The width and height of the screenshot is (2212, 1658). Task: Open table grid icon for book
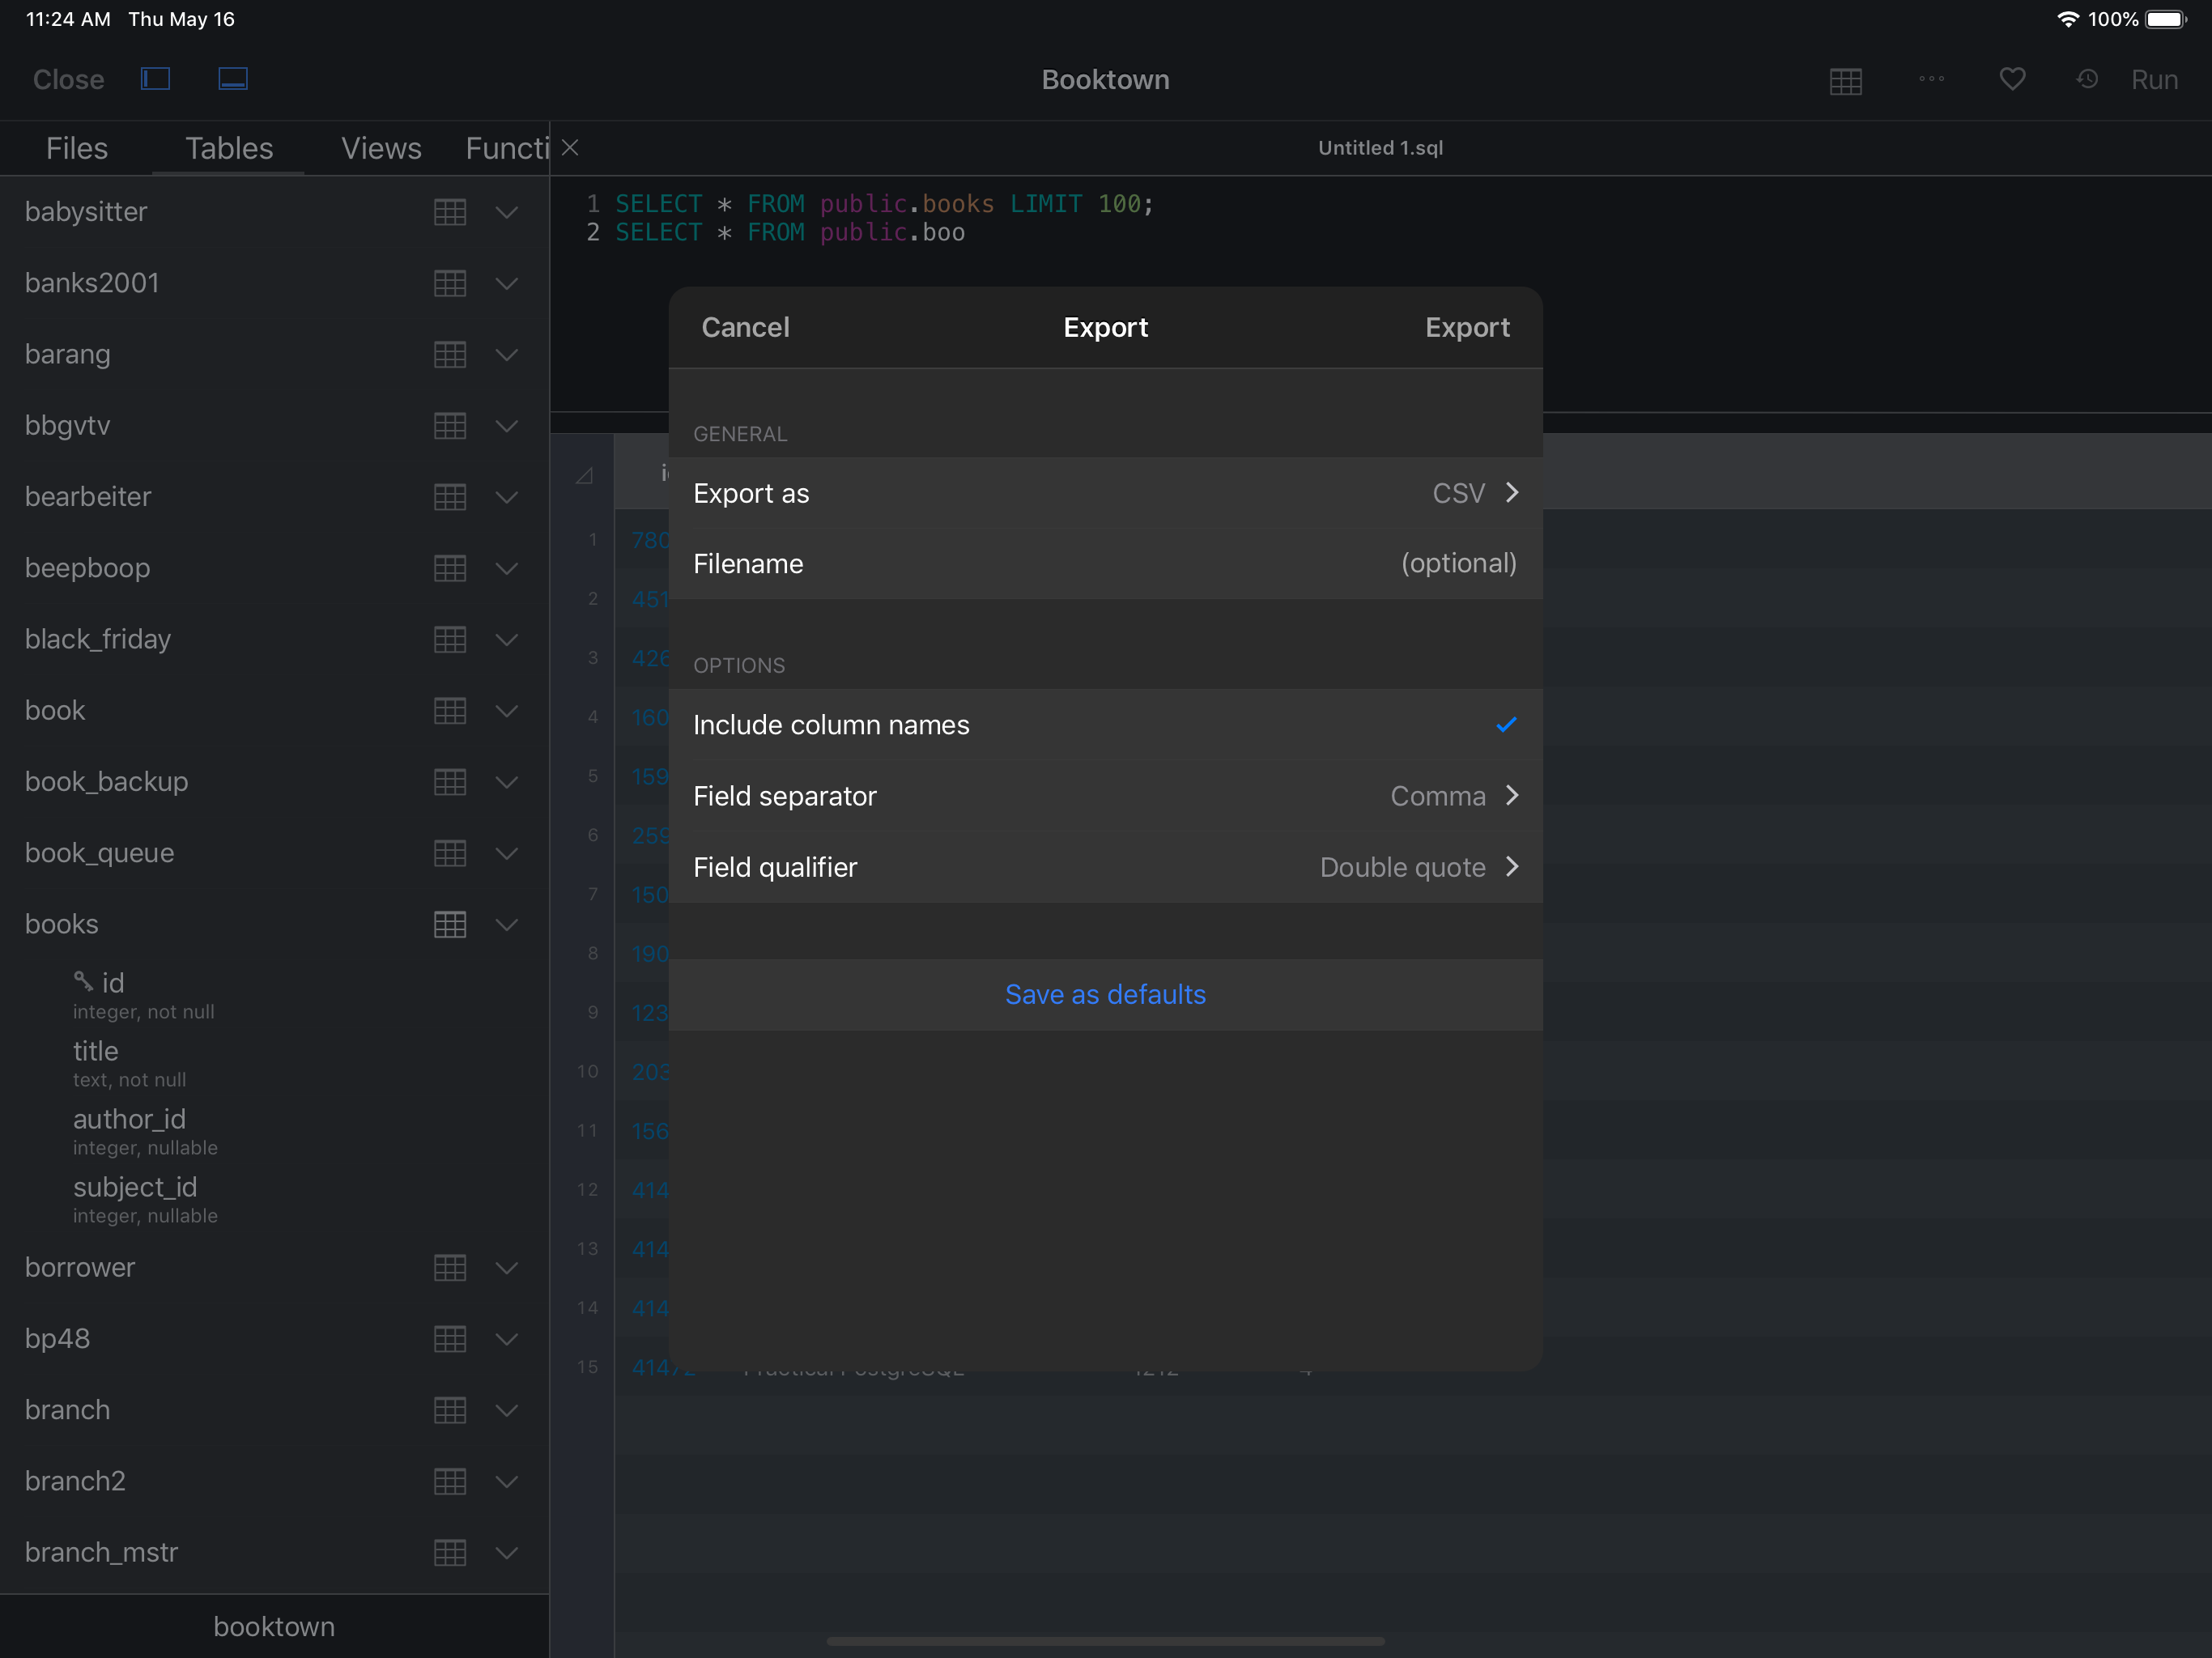(x=450, y=710)
